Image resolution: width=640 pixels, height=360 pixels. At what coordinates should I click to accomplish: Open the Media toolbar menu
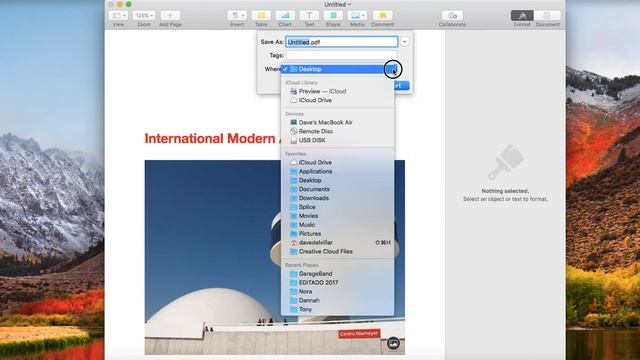point(357,16)
